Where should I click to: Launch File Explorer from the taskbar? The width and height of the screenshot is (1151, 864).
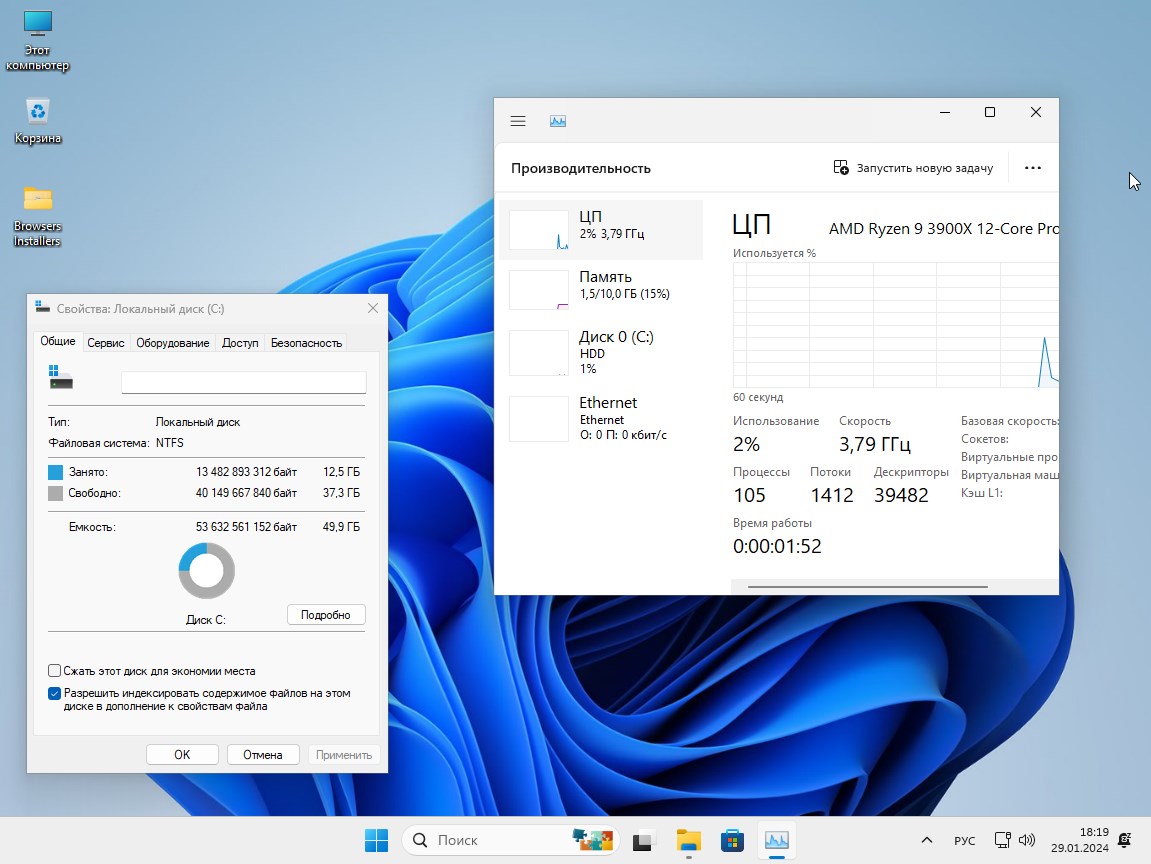pyautogui.click(x=688, y=840)
